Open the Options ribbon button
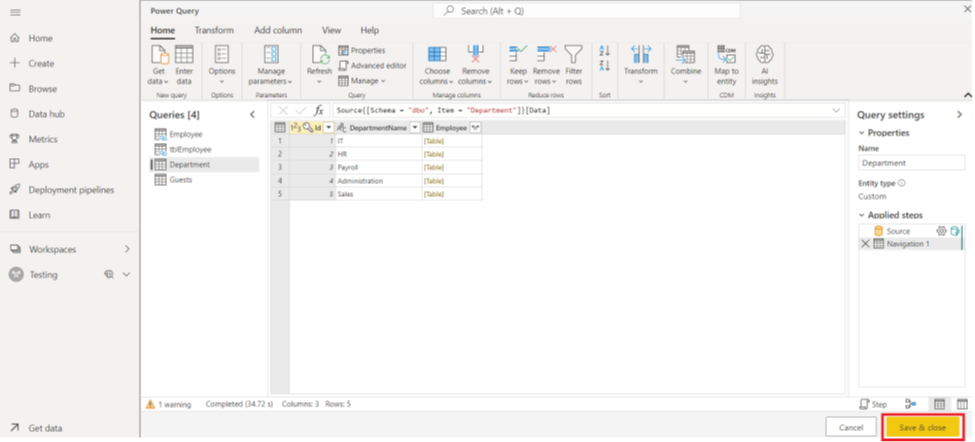This screenshot has height=442, width=975. pos(222,65)
